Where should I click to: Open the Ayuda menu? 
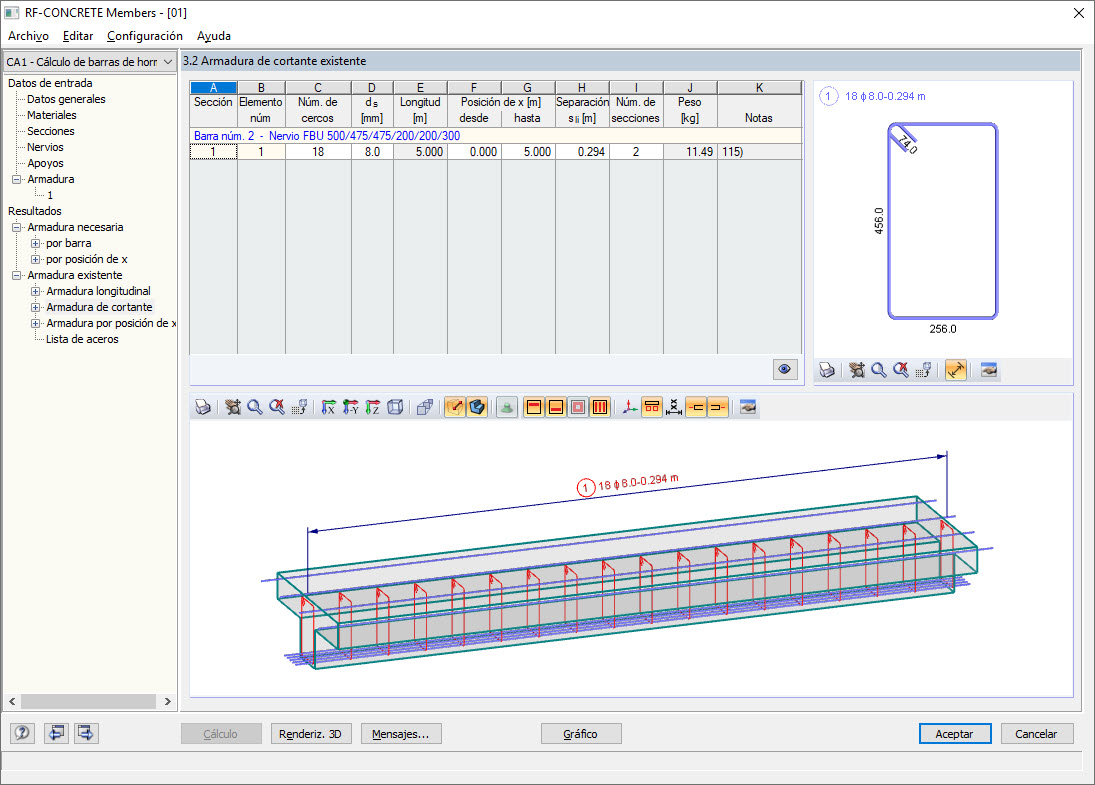(214, 36)
